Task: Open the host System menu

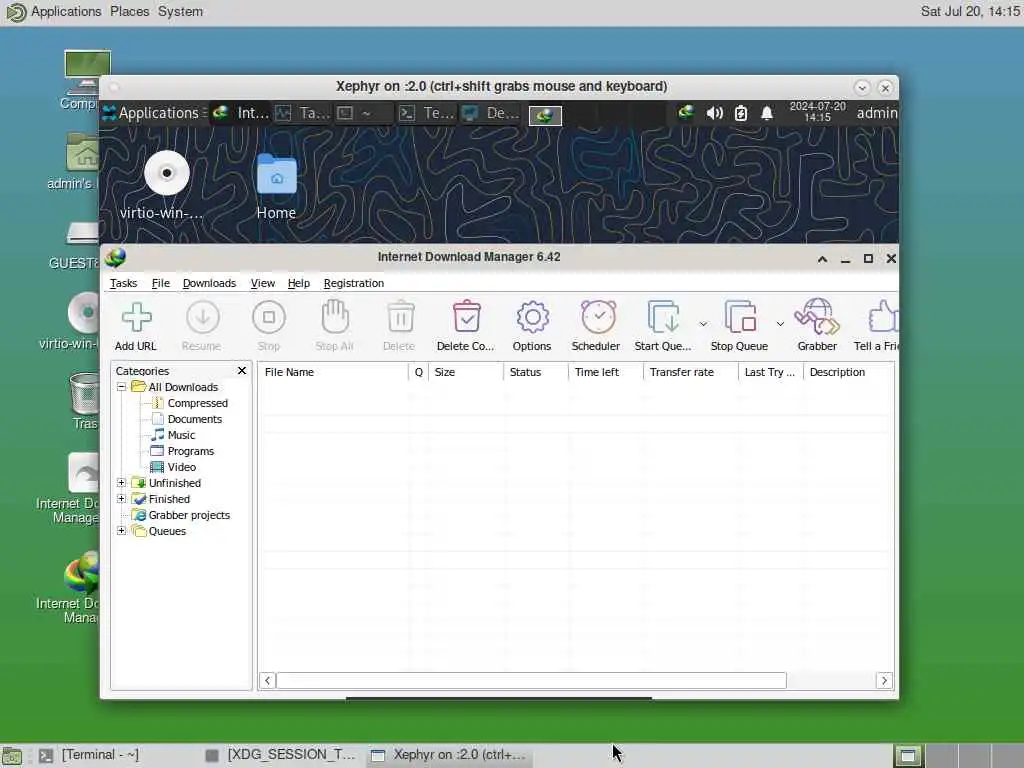Action: point(180,11)
